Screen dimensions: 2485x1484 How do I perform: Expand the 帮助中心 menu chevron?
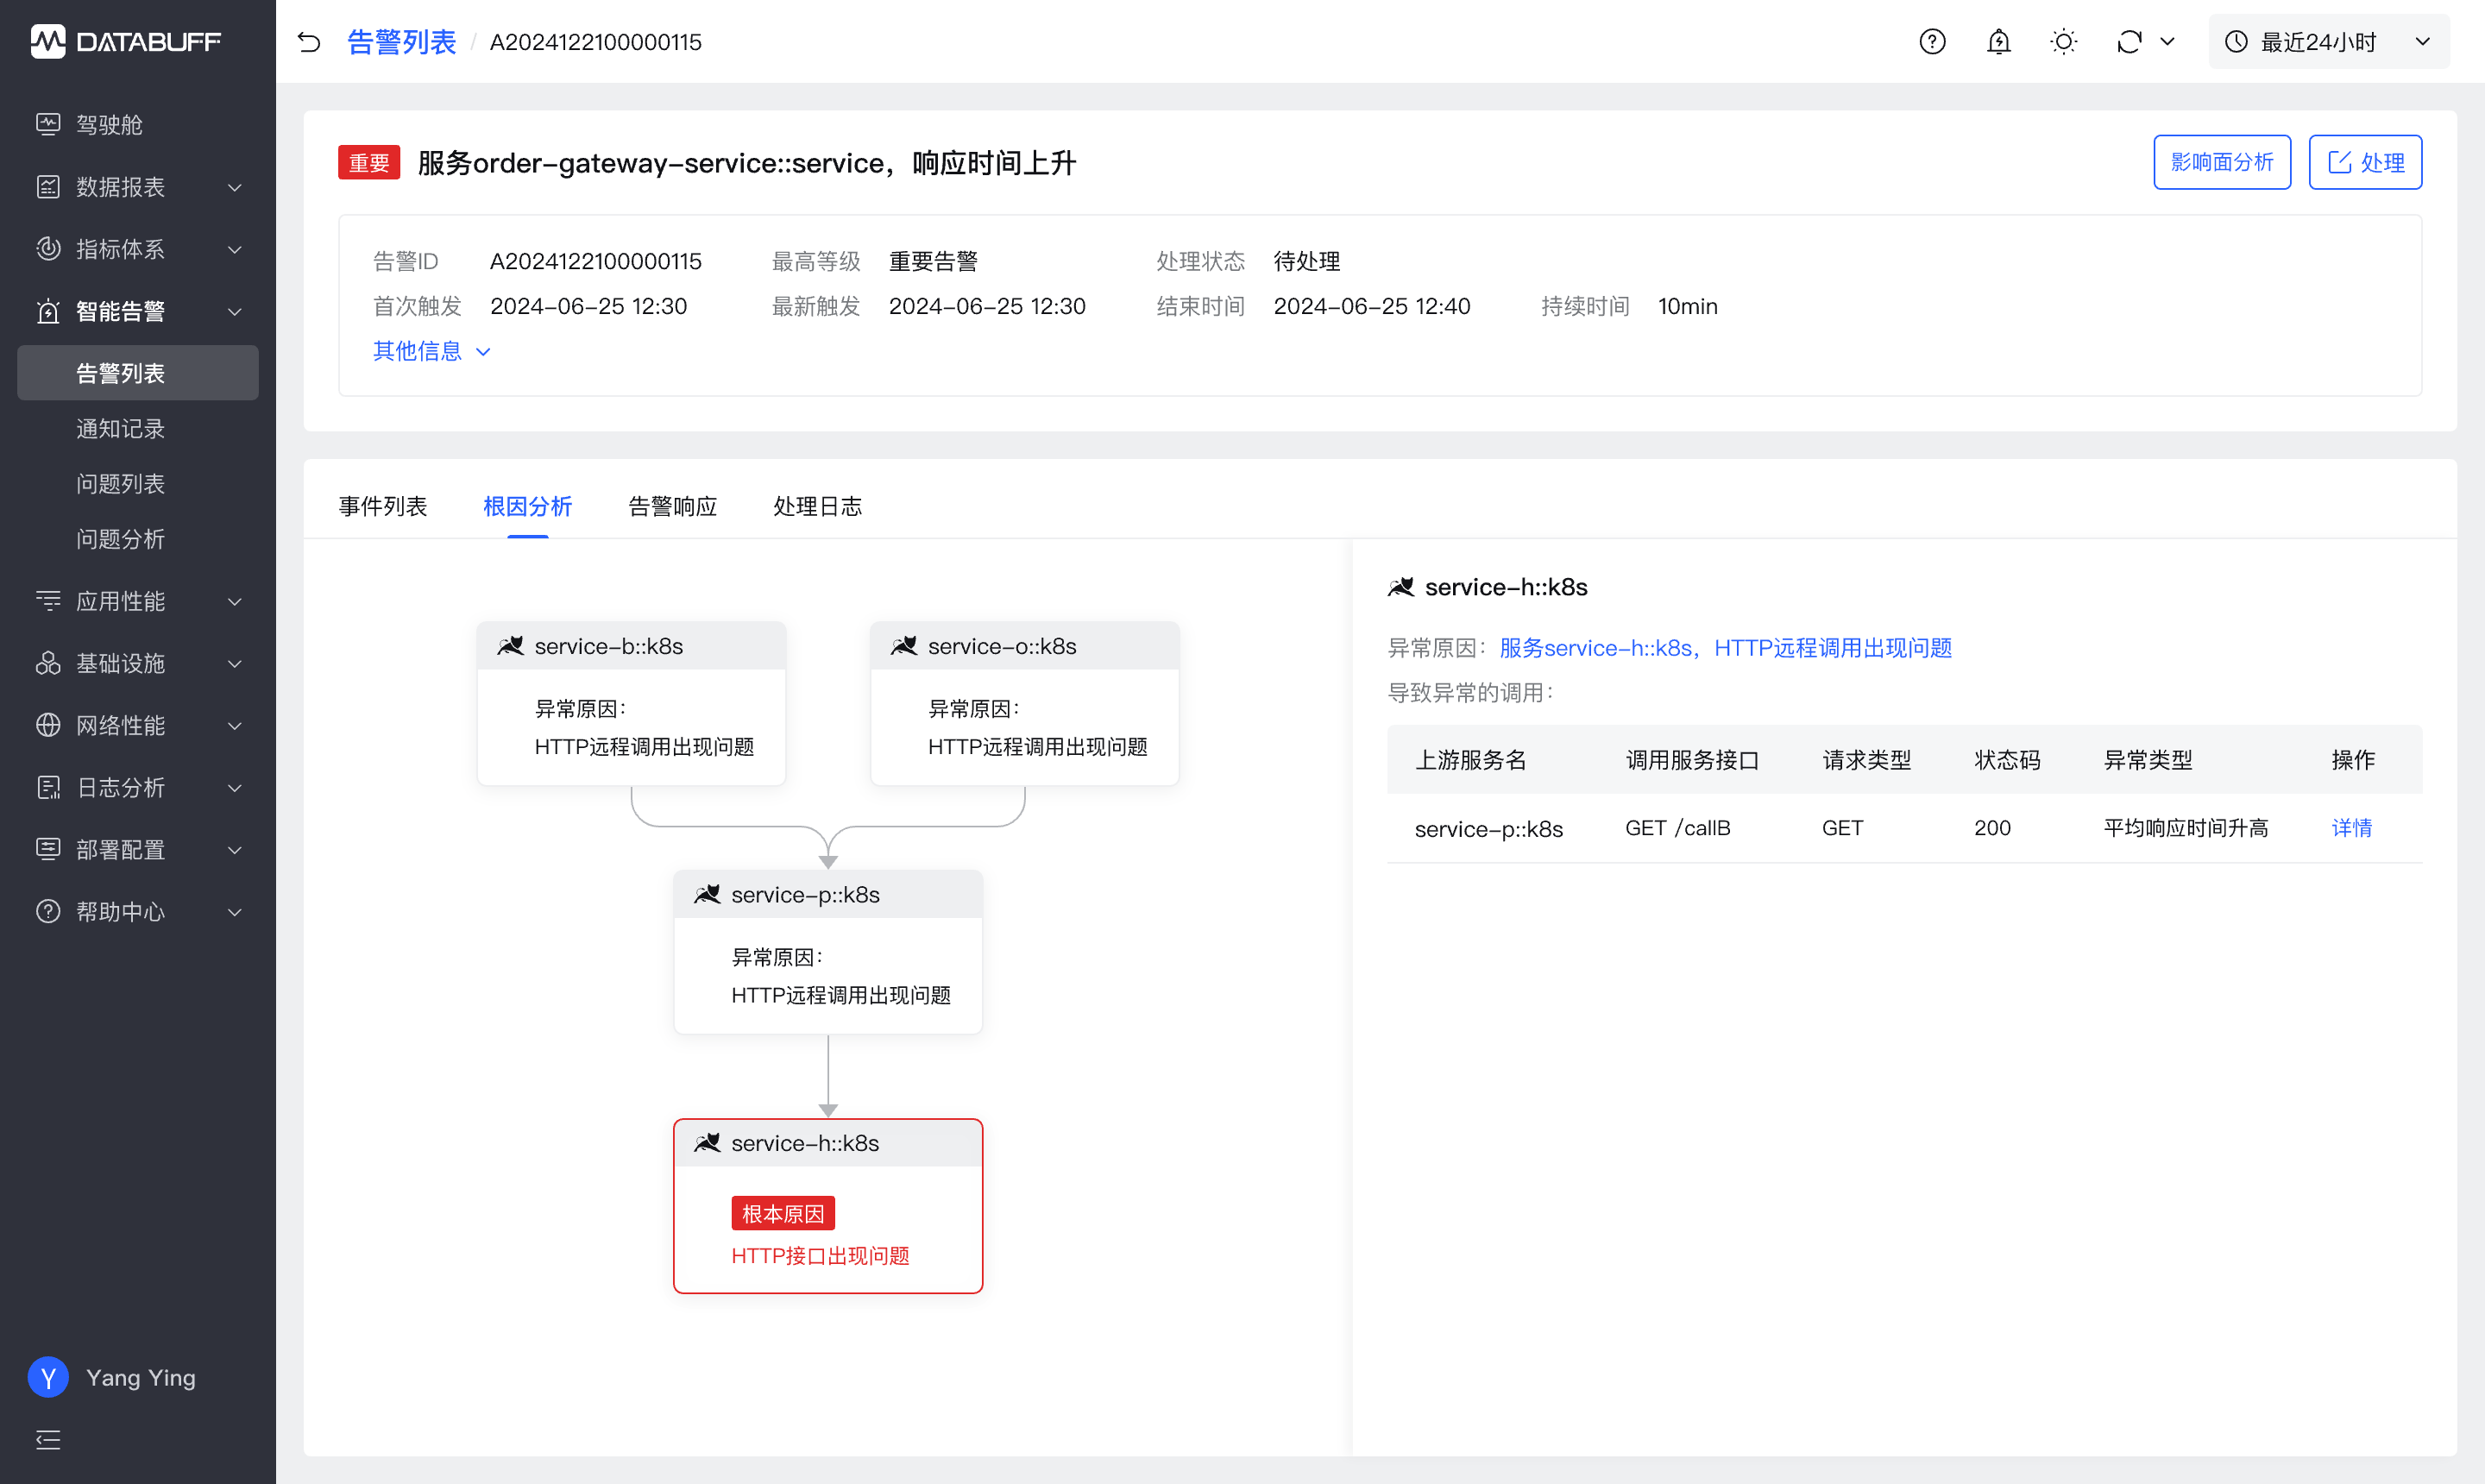235,911
